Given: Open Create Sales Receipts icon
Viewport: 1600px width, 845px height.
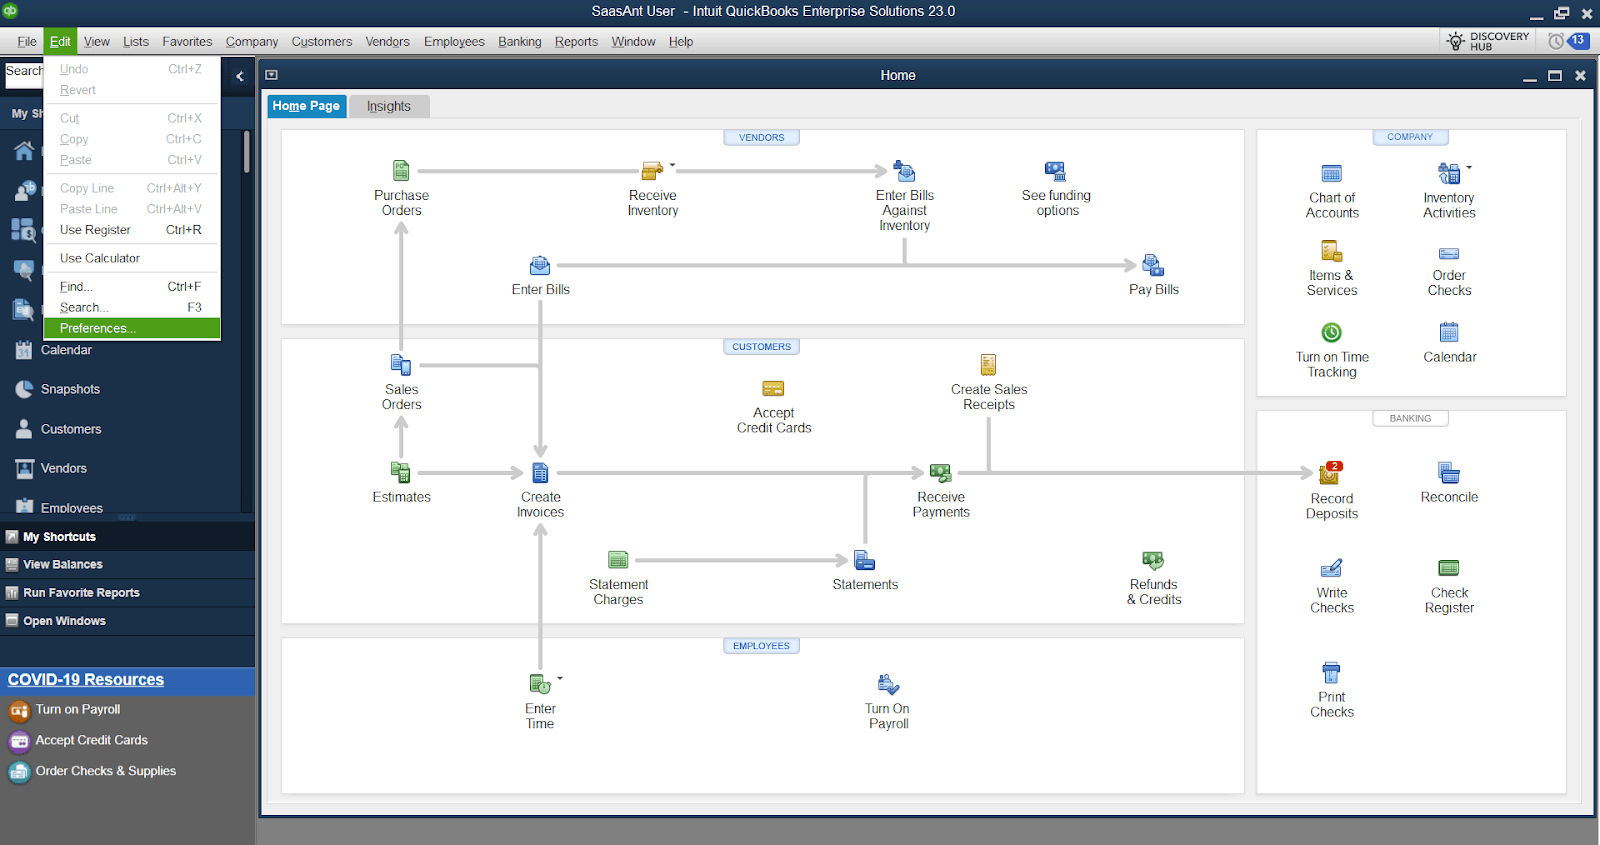Looking at the screenshot, I should [988, 365].
